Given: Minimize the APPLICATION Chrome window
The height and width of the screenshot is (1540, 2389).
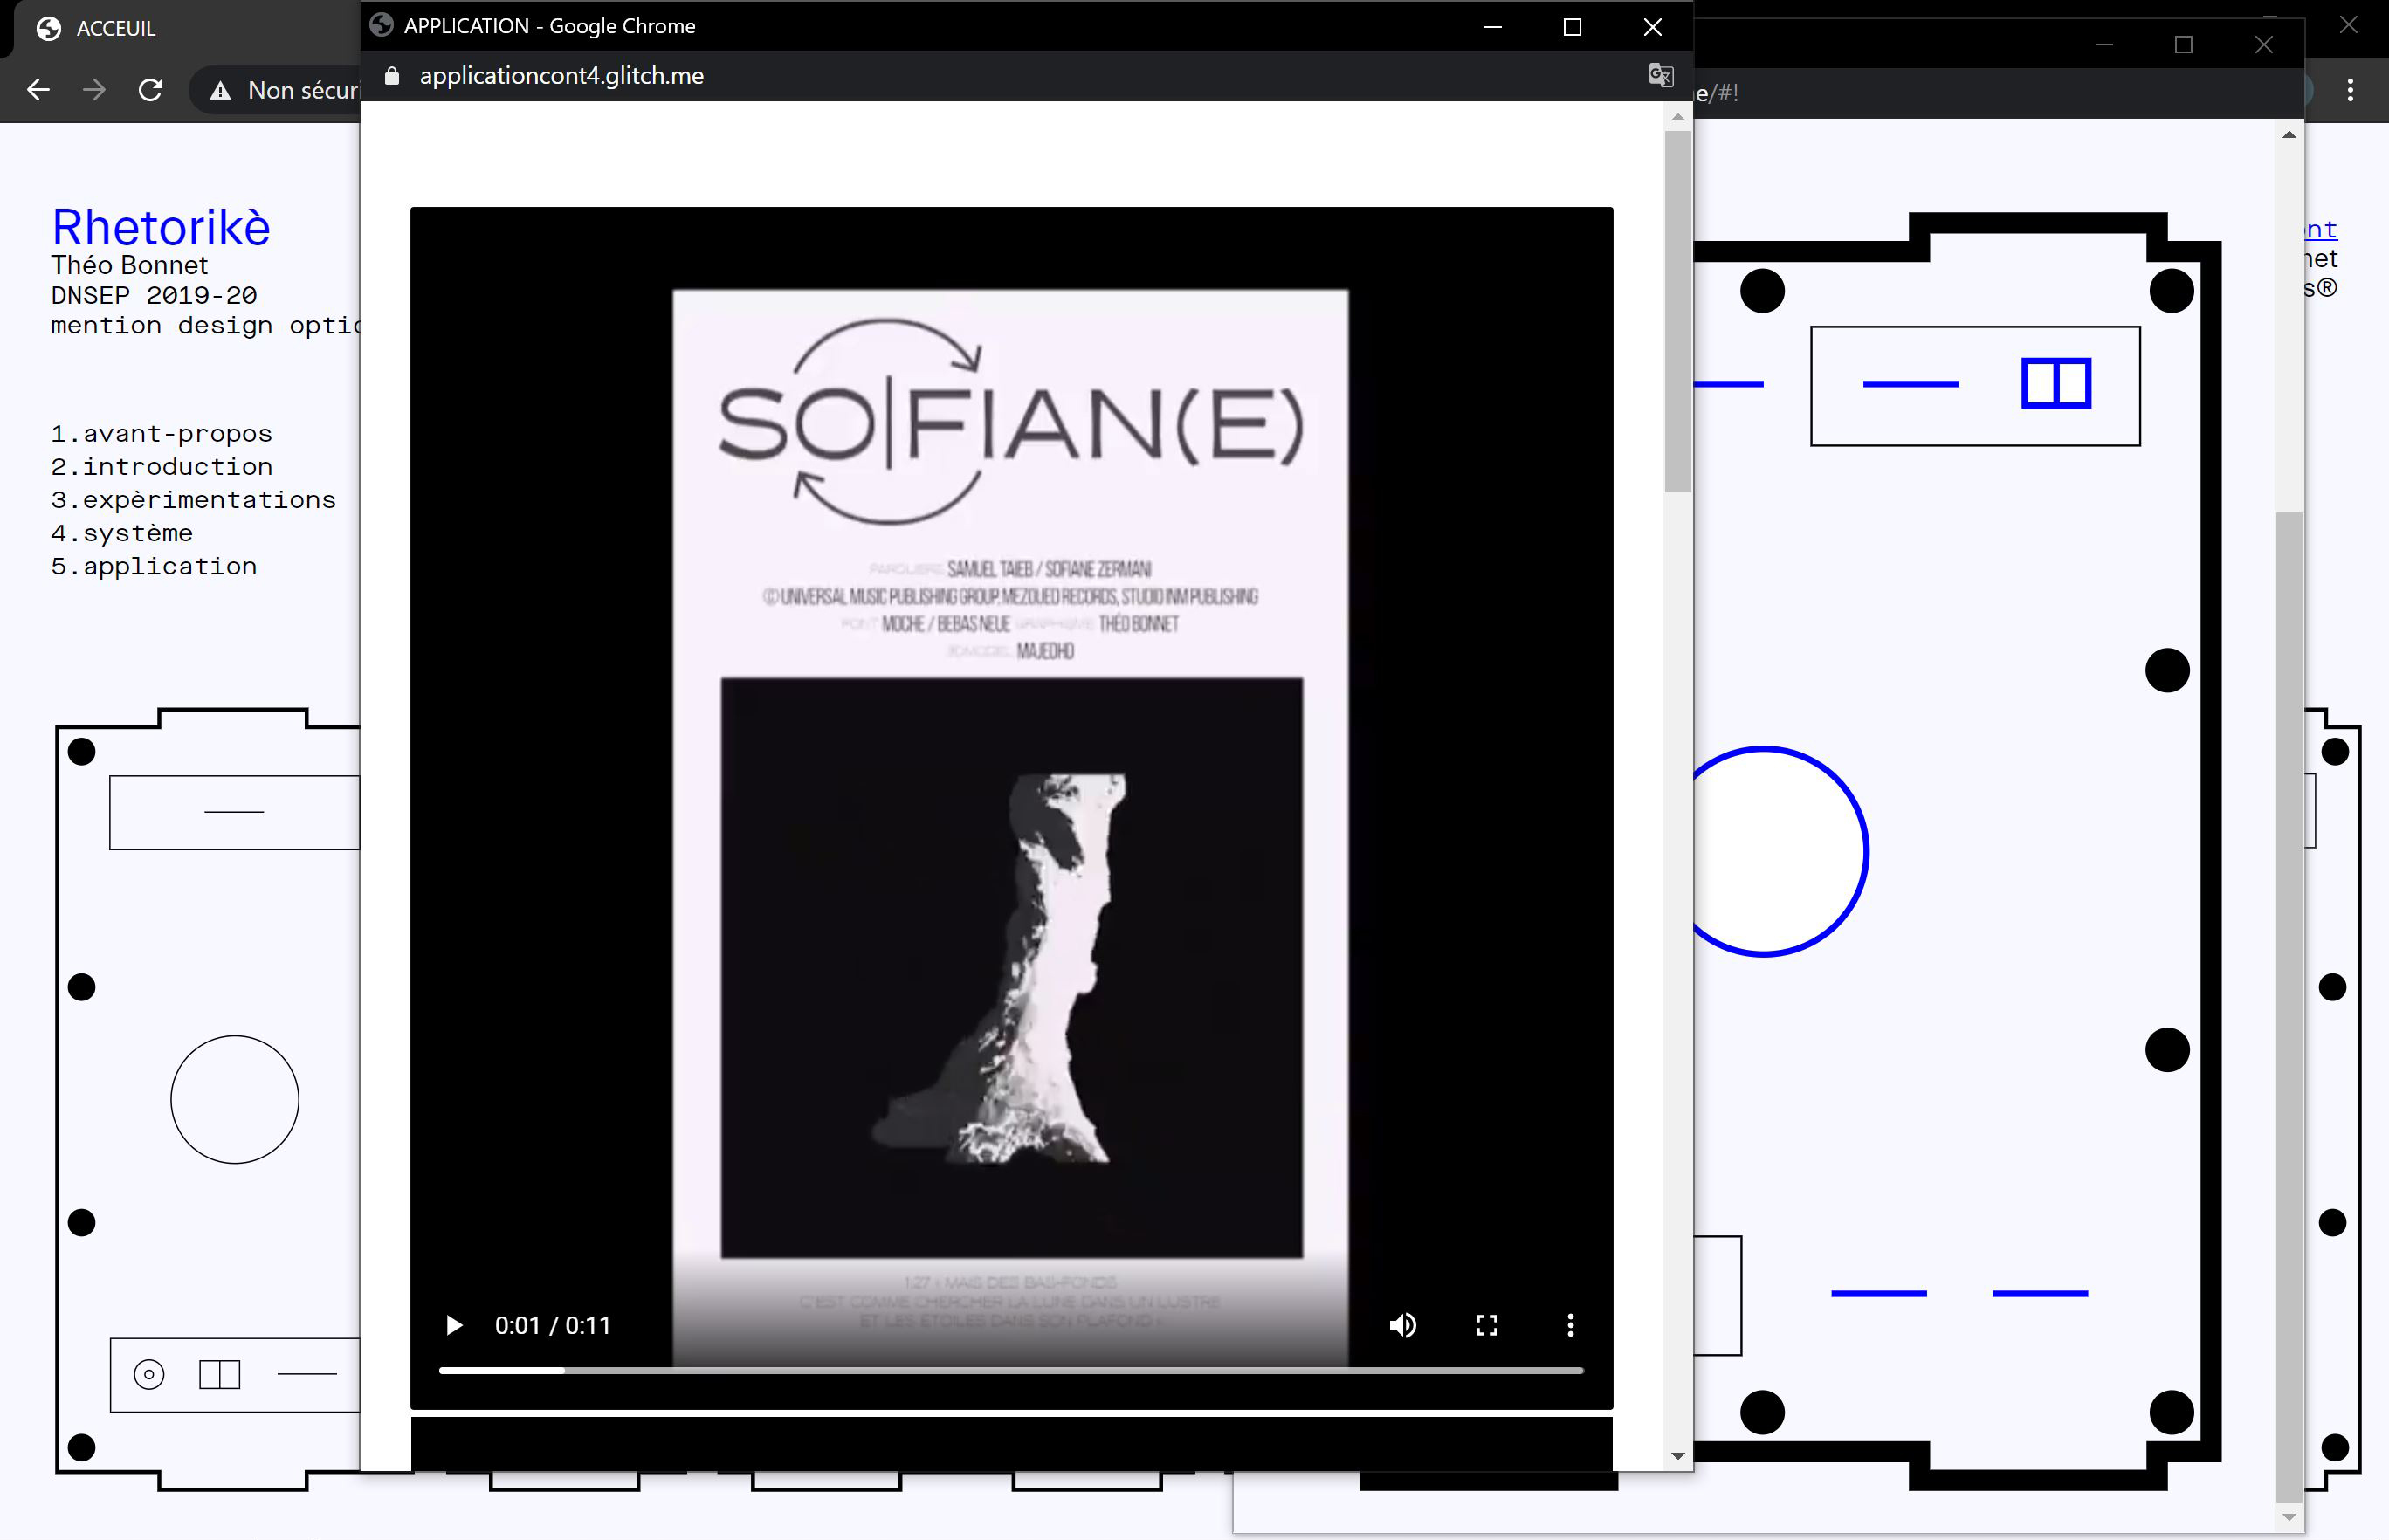Looking at the screenshot, I should 1493,26.
